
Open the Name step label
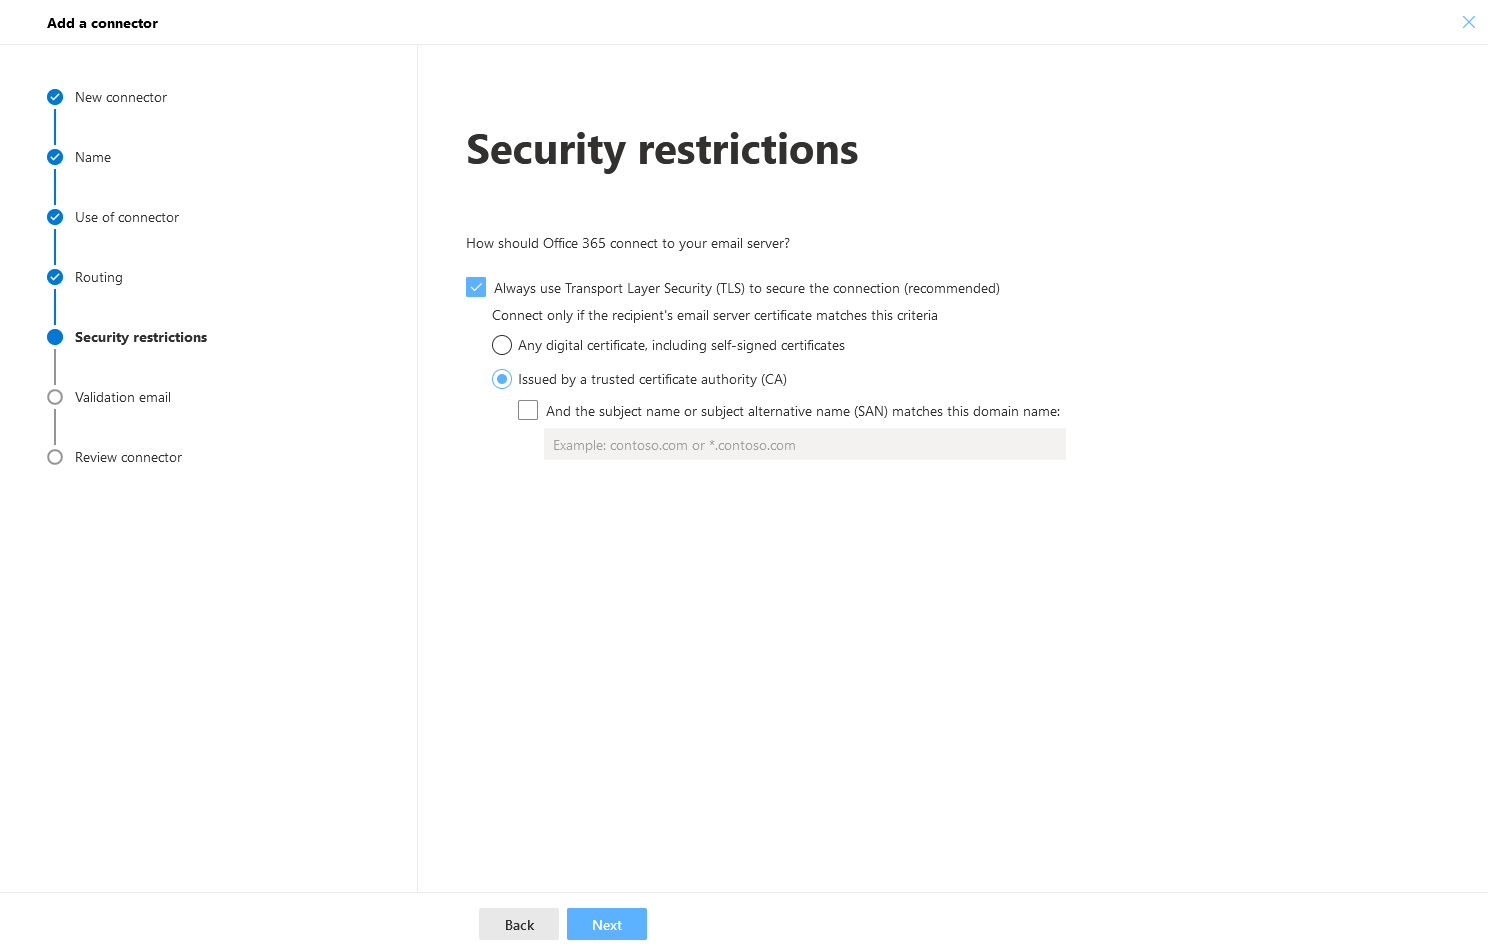click(93, 157)
